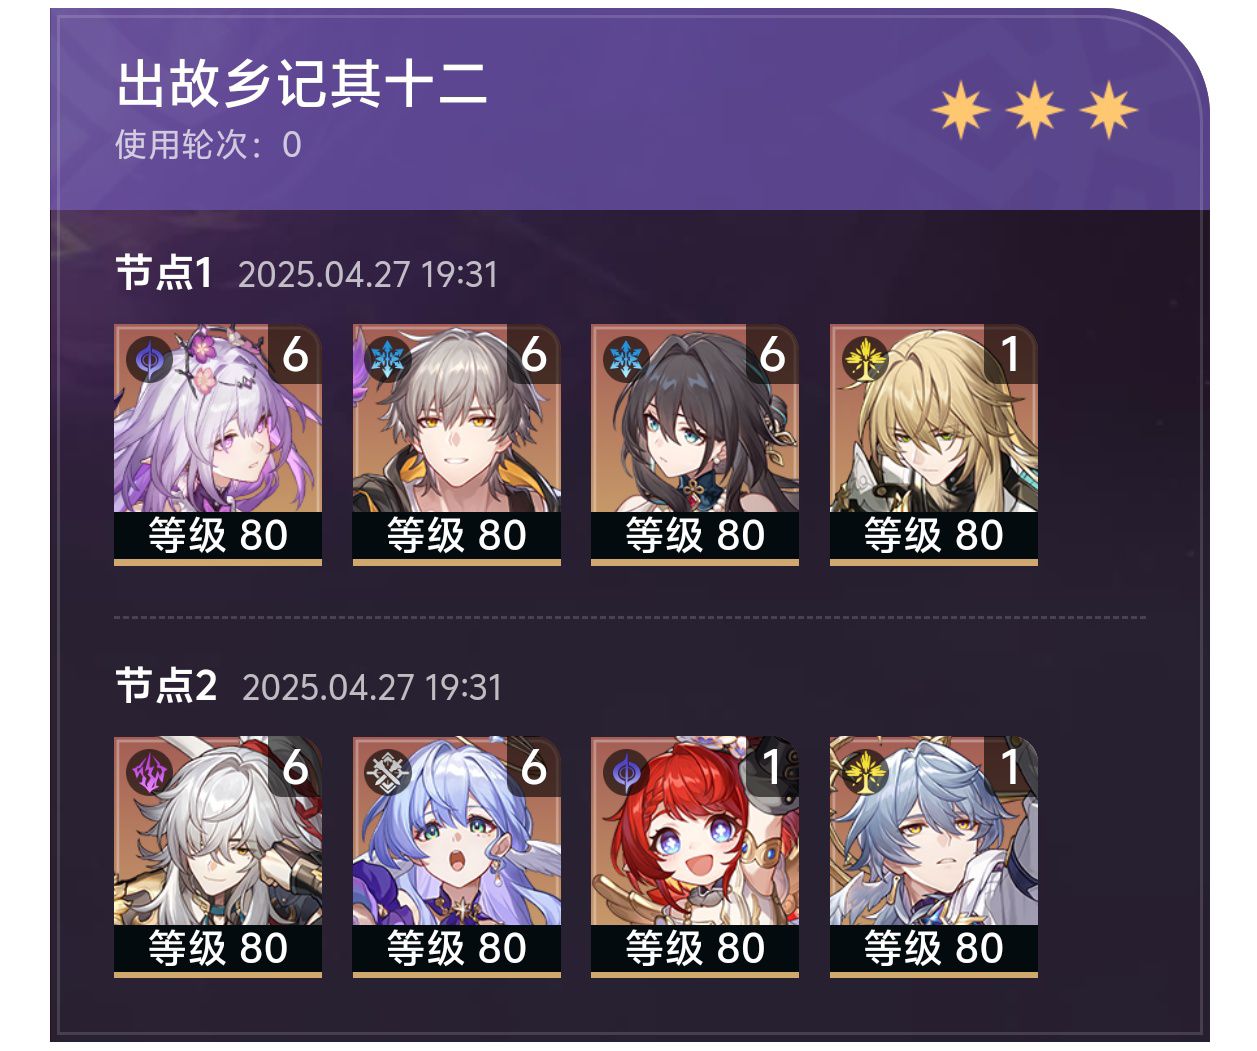
Task: Select the blue-haired singer portrait in Node 2
Action: click(x=456, y=857)
